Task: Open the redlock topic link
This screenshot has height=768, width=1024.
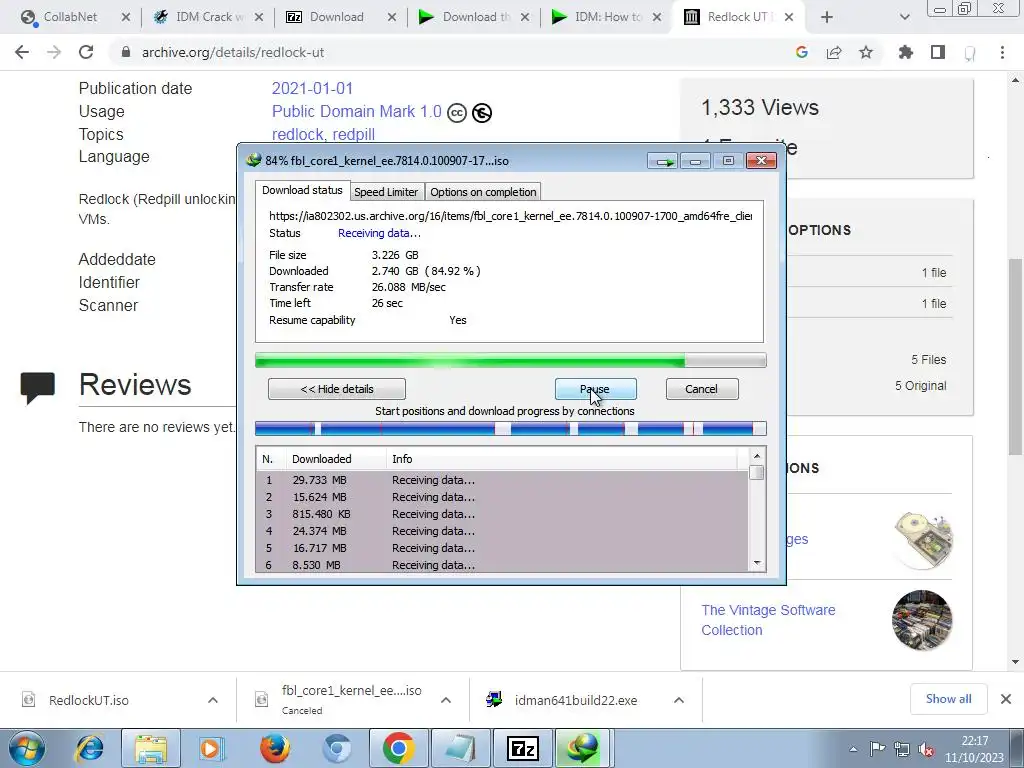Action: (x=298, y=135)
